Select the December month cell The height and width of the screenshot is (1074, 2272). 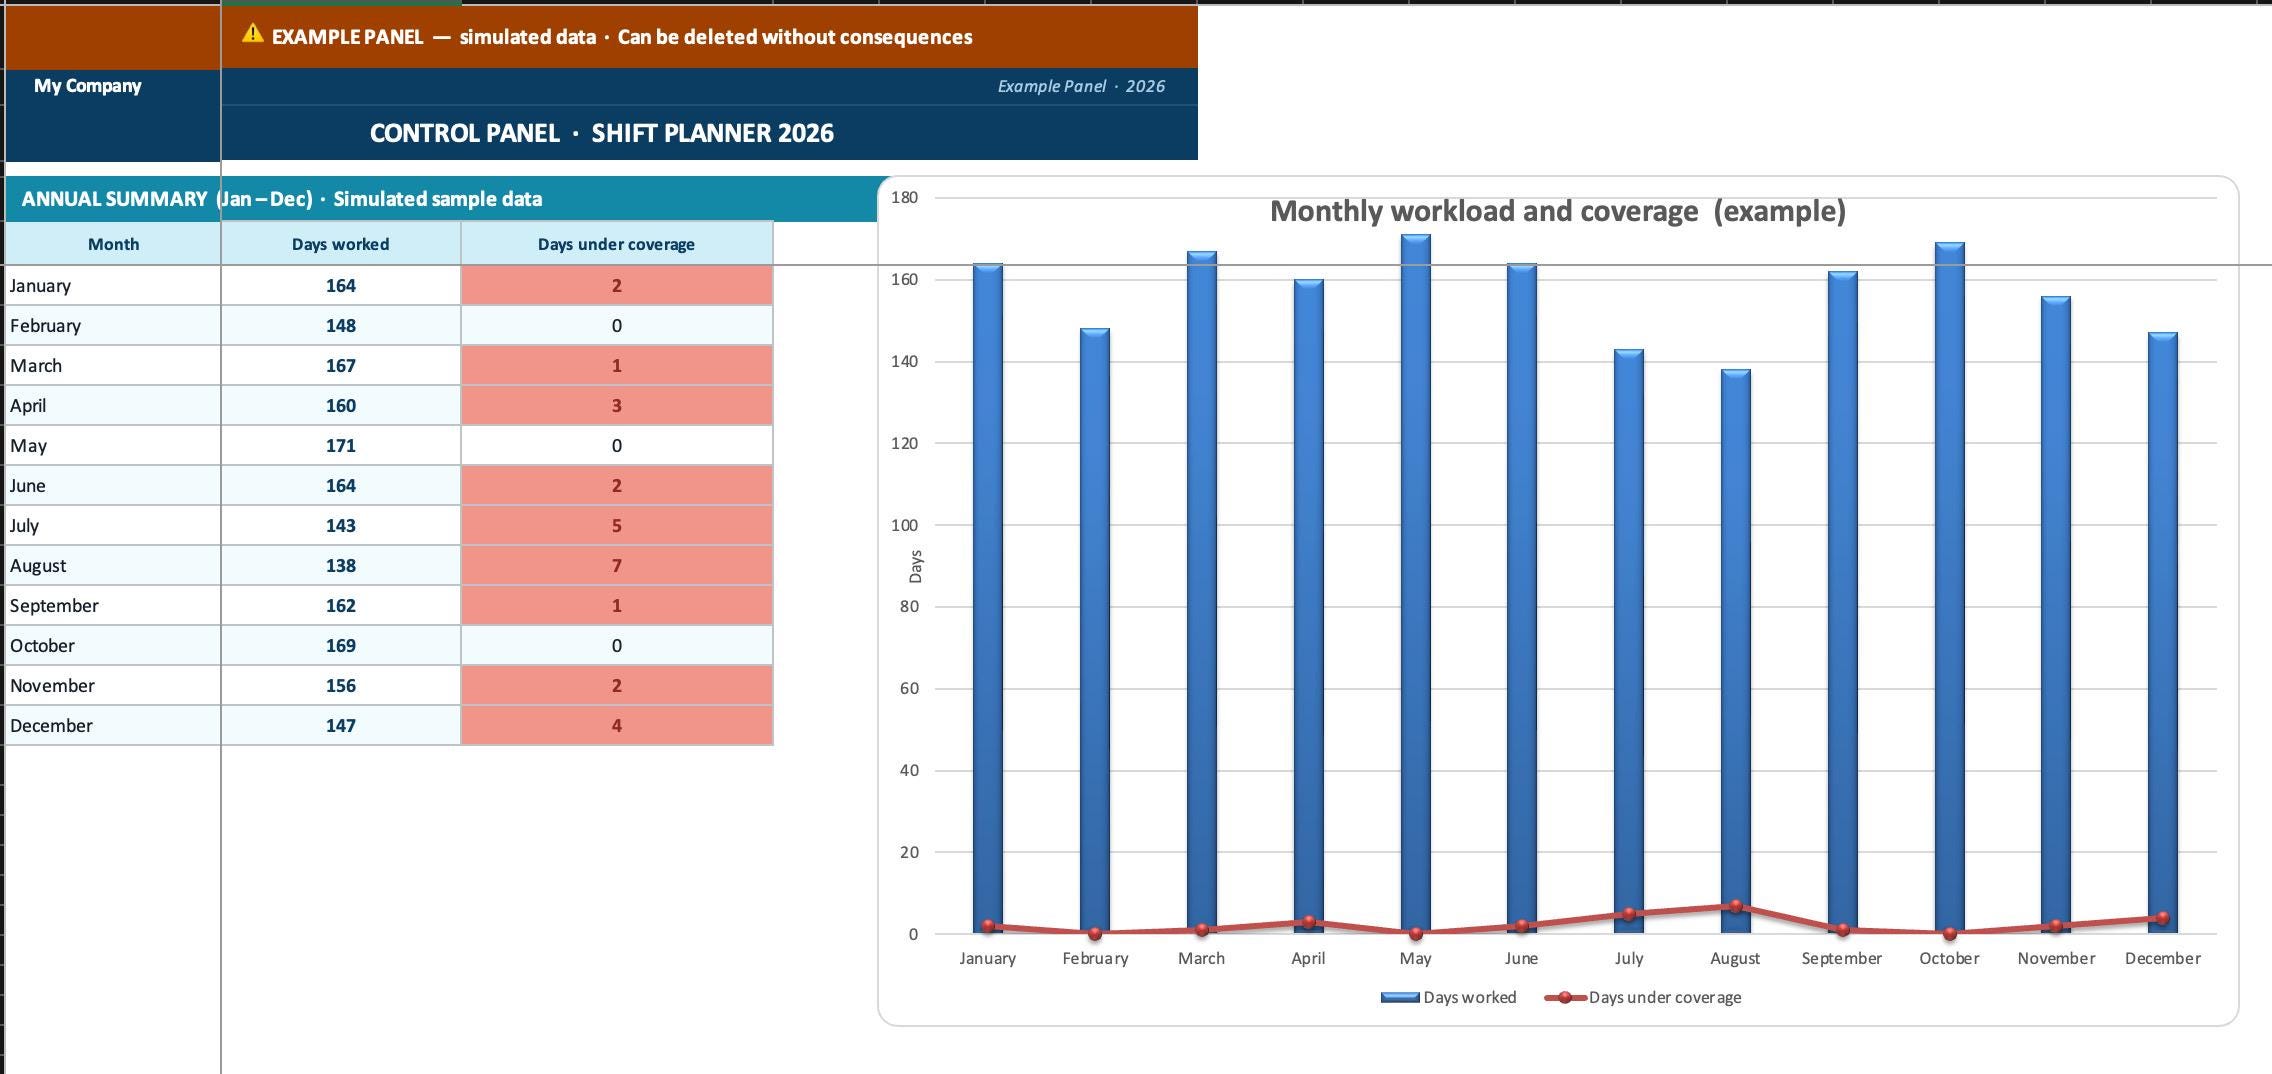tap(113, 726)
